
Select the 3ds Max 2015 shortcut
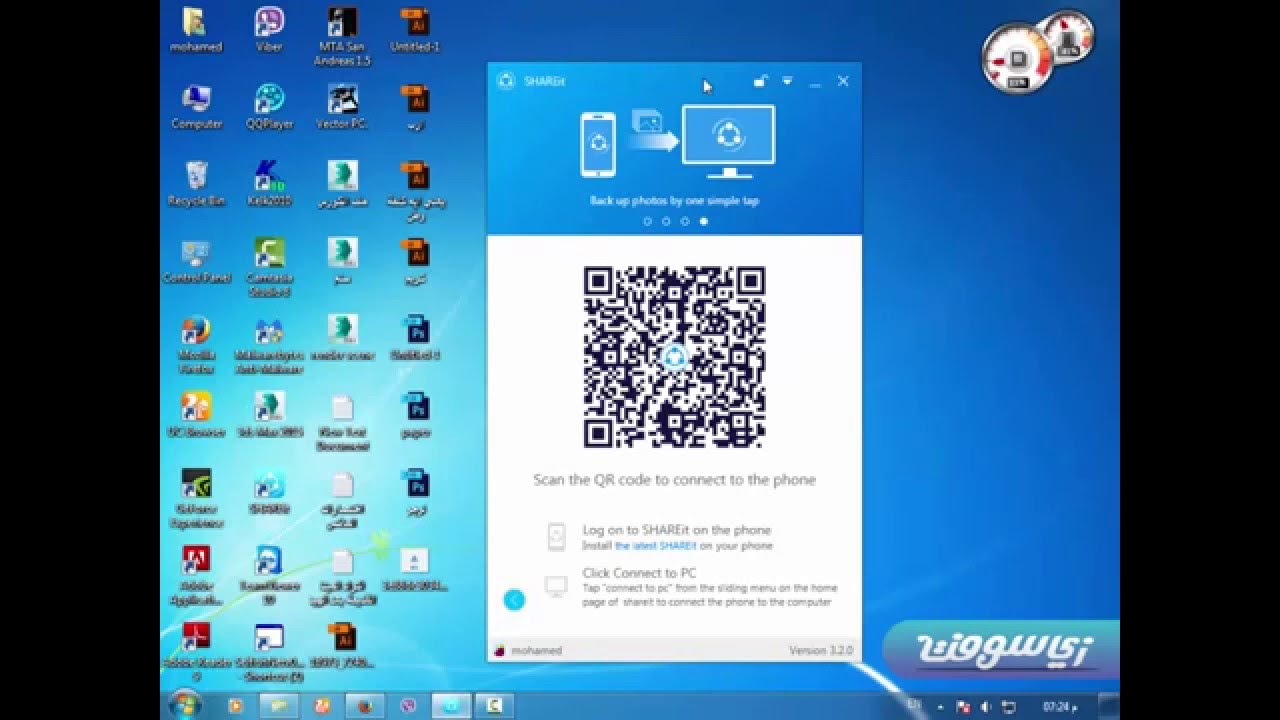pyautogui.click(x=269, y=415)
